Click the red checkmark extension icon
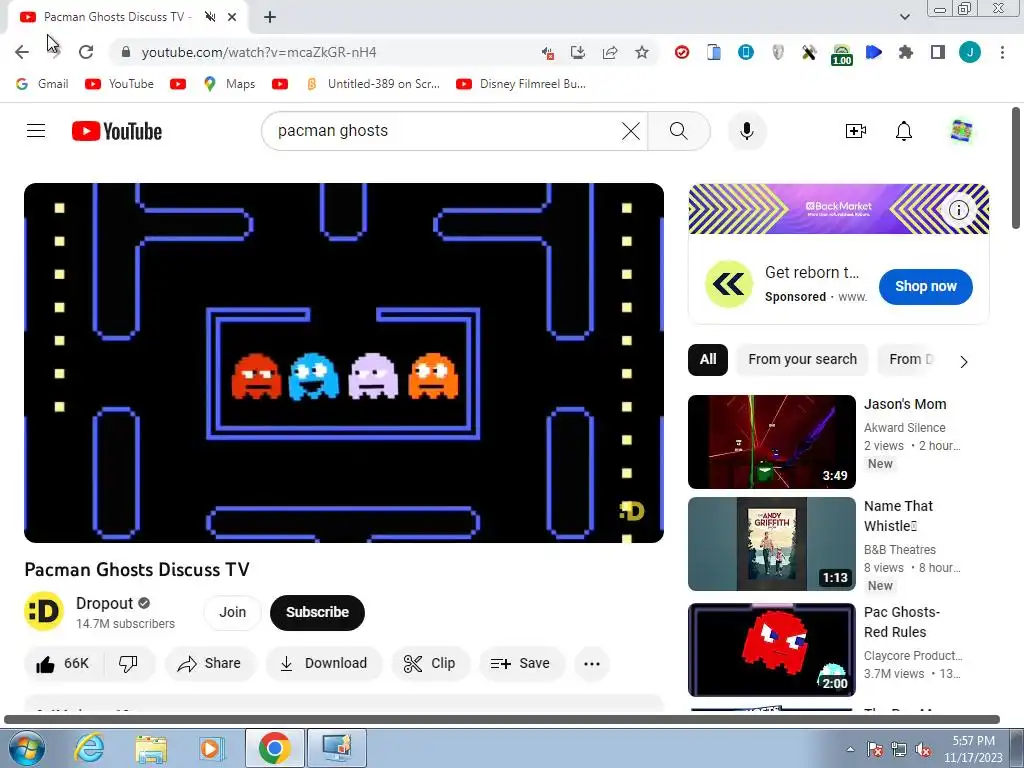The width and height of the screenshot is (1024, 768). point(682,52)
